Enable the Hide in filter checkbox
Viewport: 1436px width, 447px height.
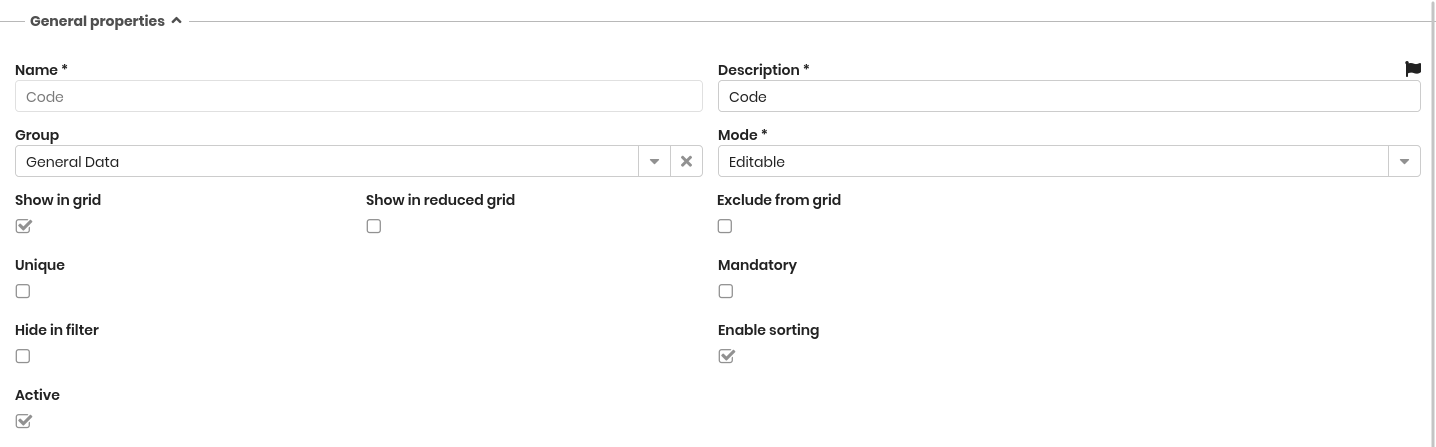click(x=23, y=356)
